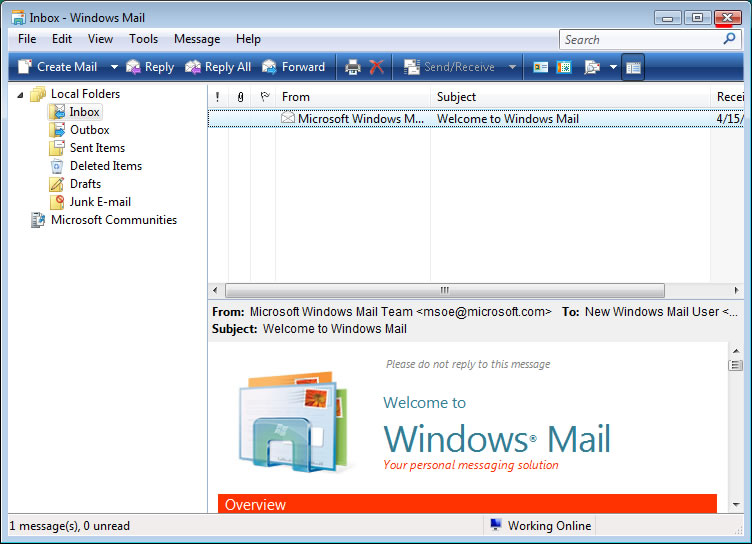Open Contacts from the toolbar icon
Screen dimensions: 752x544
tap(541, 67)
